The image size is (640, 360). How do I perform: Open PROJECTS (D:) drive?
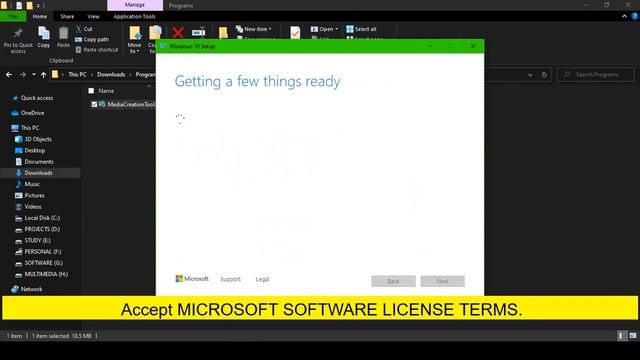pos(42,229)
